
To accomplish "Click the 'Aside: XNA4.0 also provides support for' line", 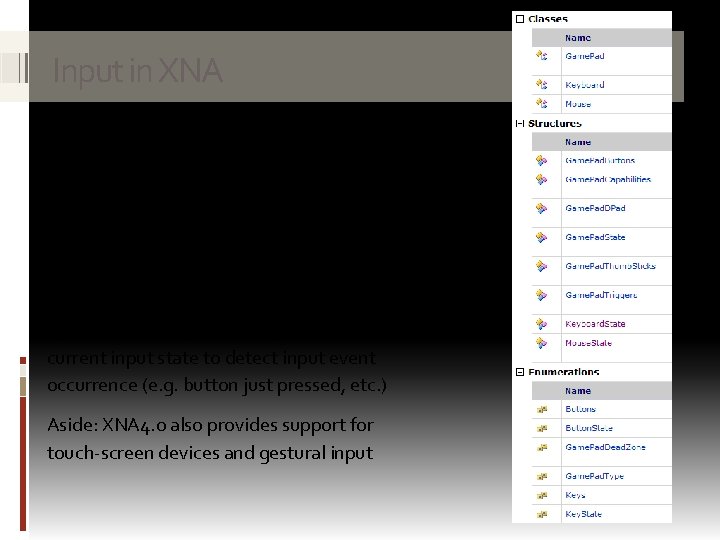I will (210, 425).
